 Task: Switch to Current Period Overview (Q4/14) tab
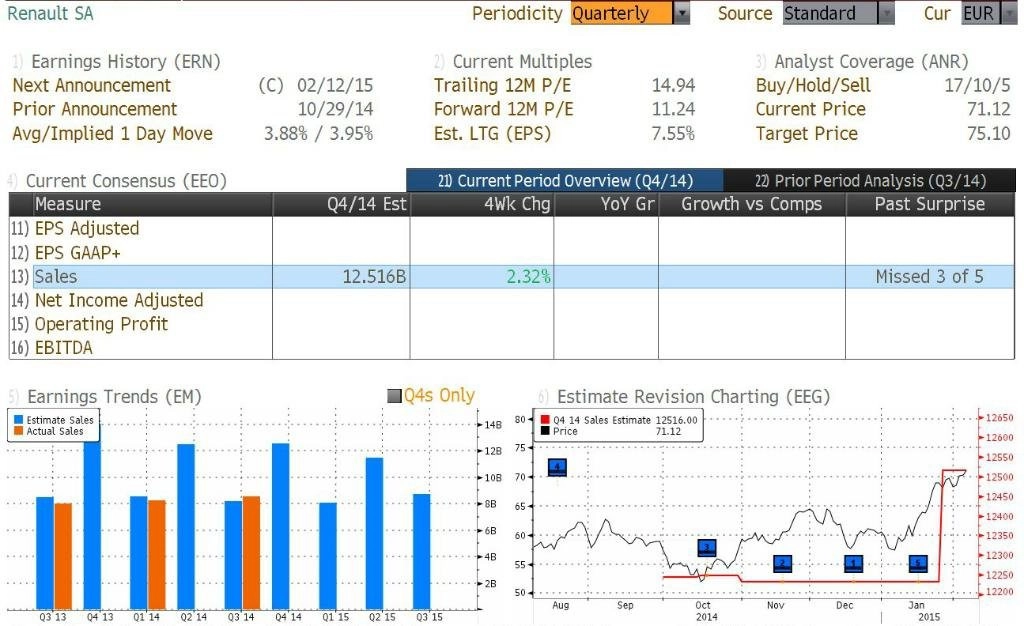point(565,181)
